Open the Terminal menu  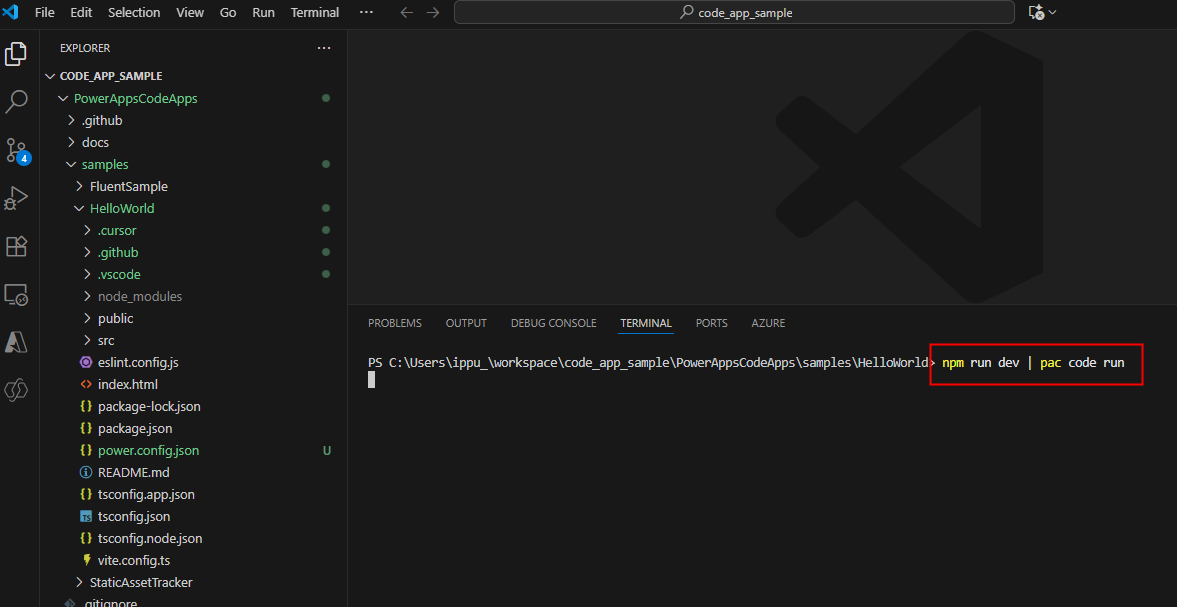click(315, 13)
